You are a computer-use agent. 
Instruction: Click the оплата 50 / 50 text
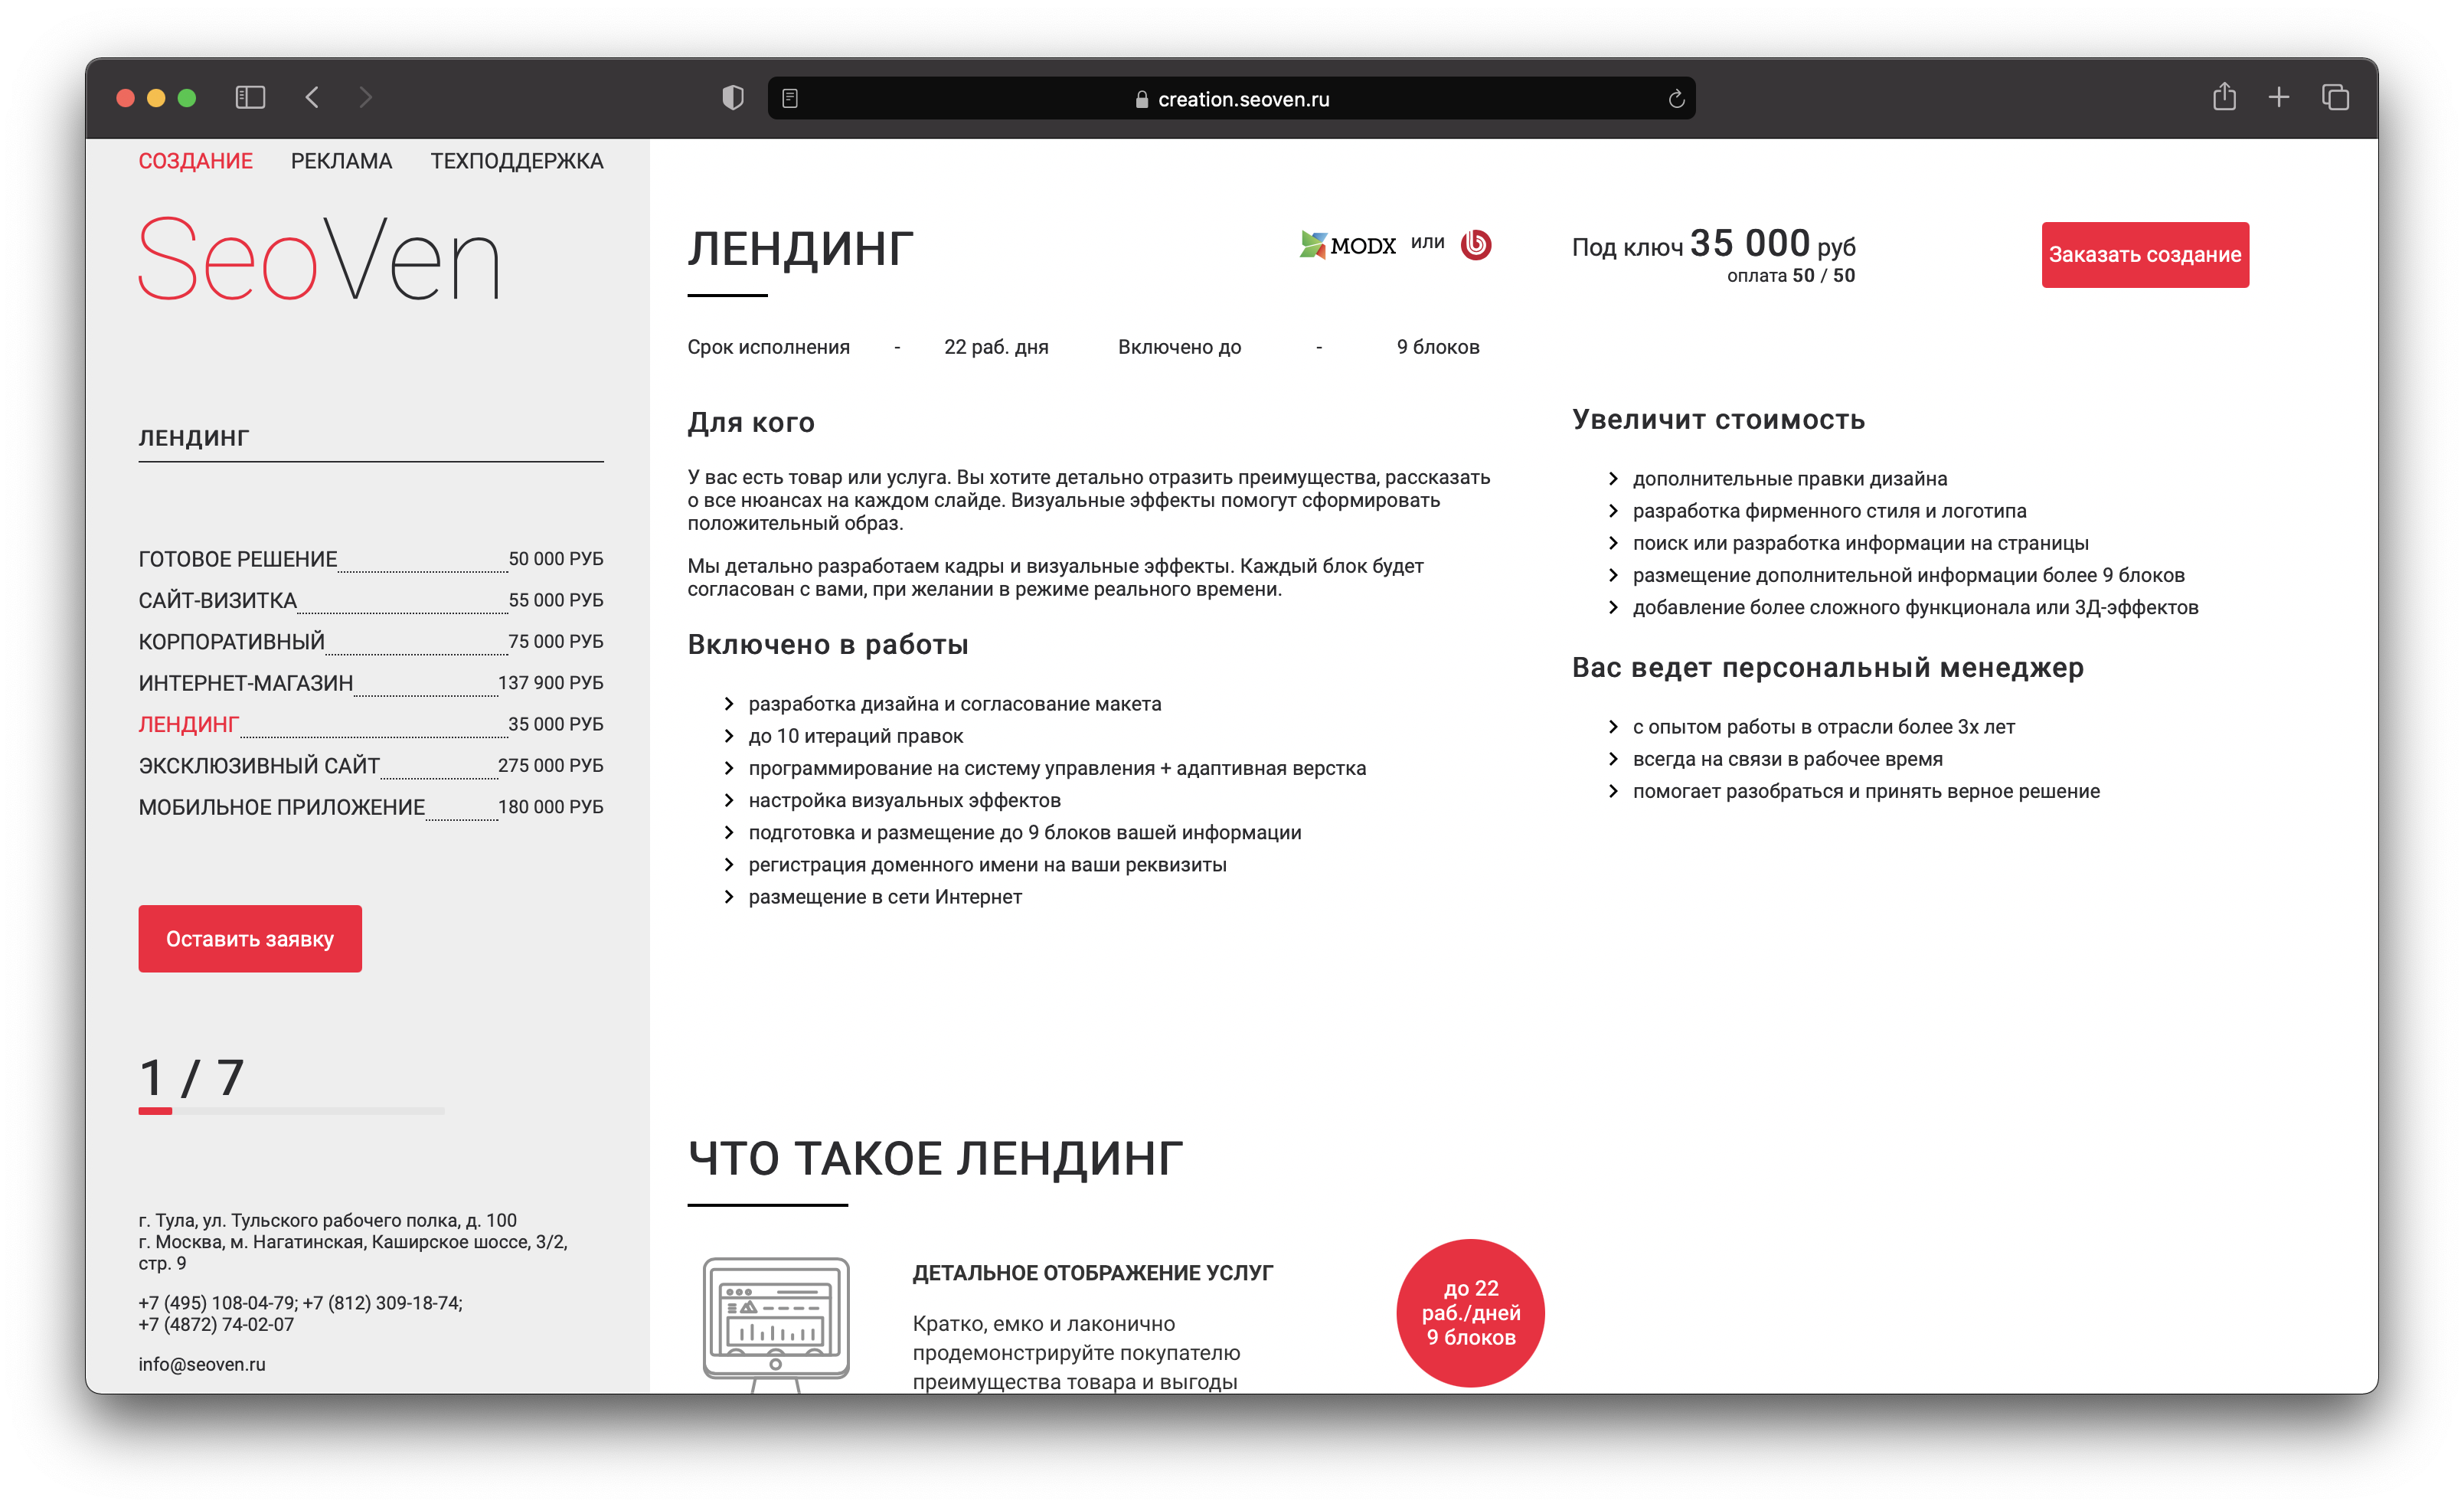pyautogui.click(x=1791, y=276)
